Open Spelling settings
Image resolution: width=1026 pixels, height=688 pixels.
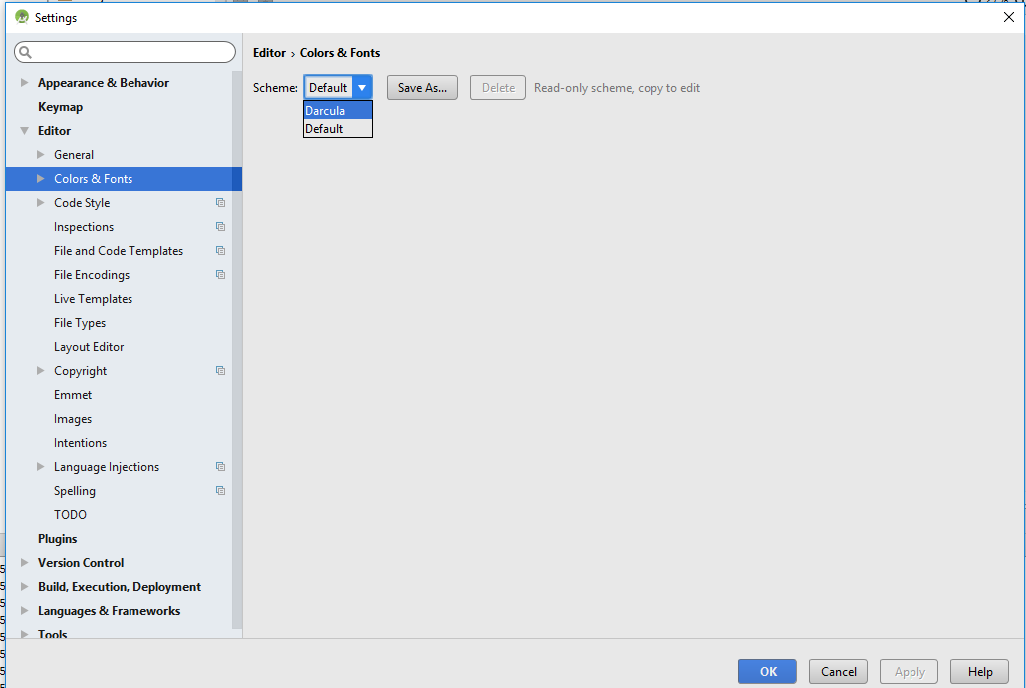click(x=75, y=491)
